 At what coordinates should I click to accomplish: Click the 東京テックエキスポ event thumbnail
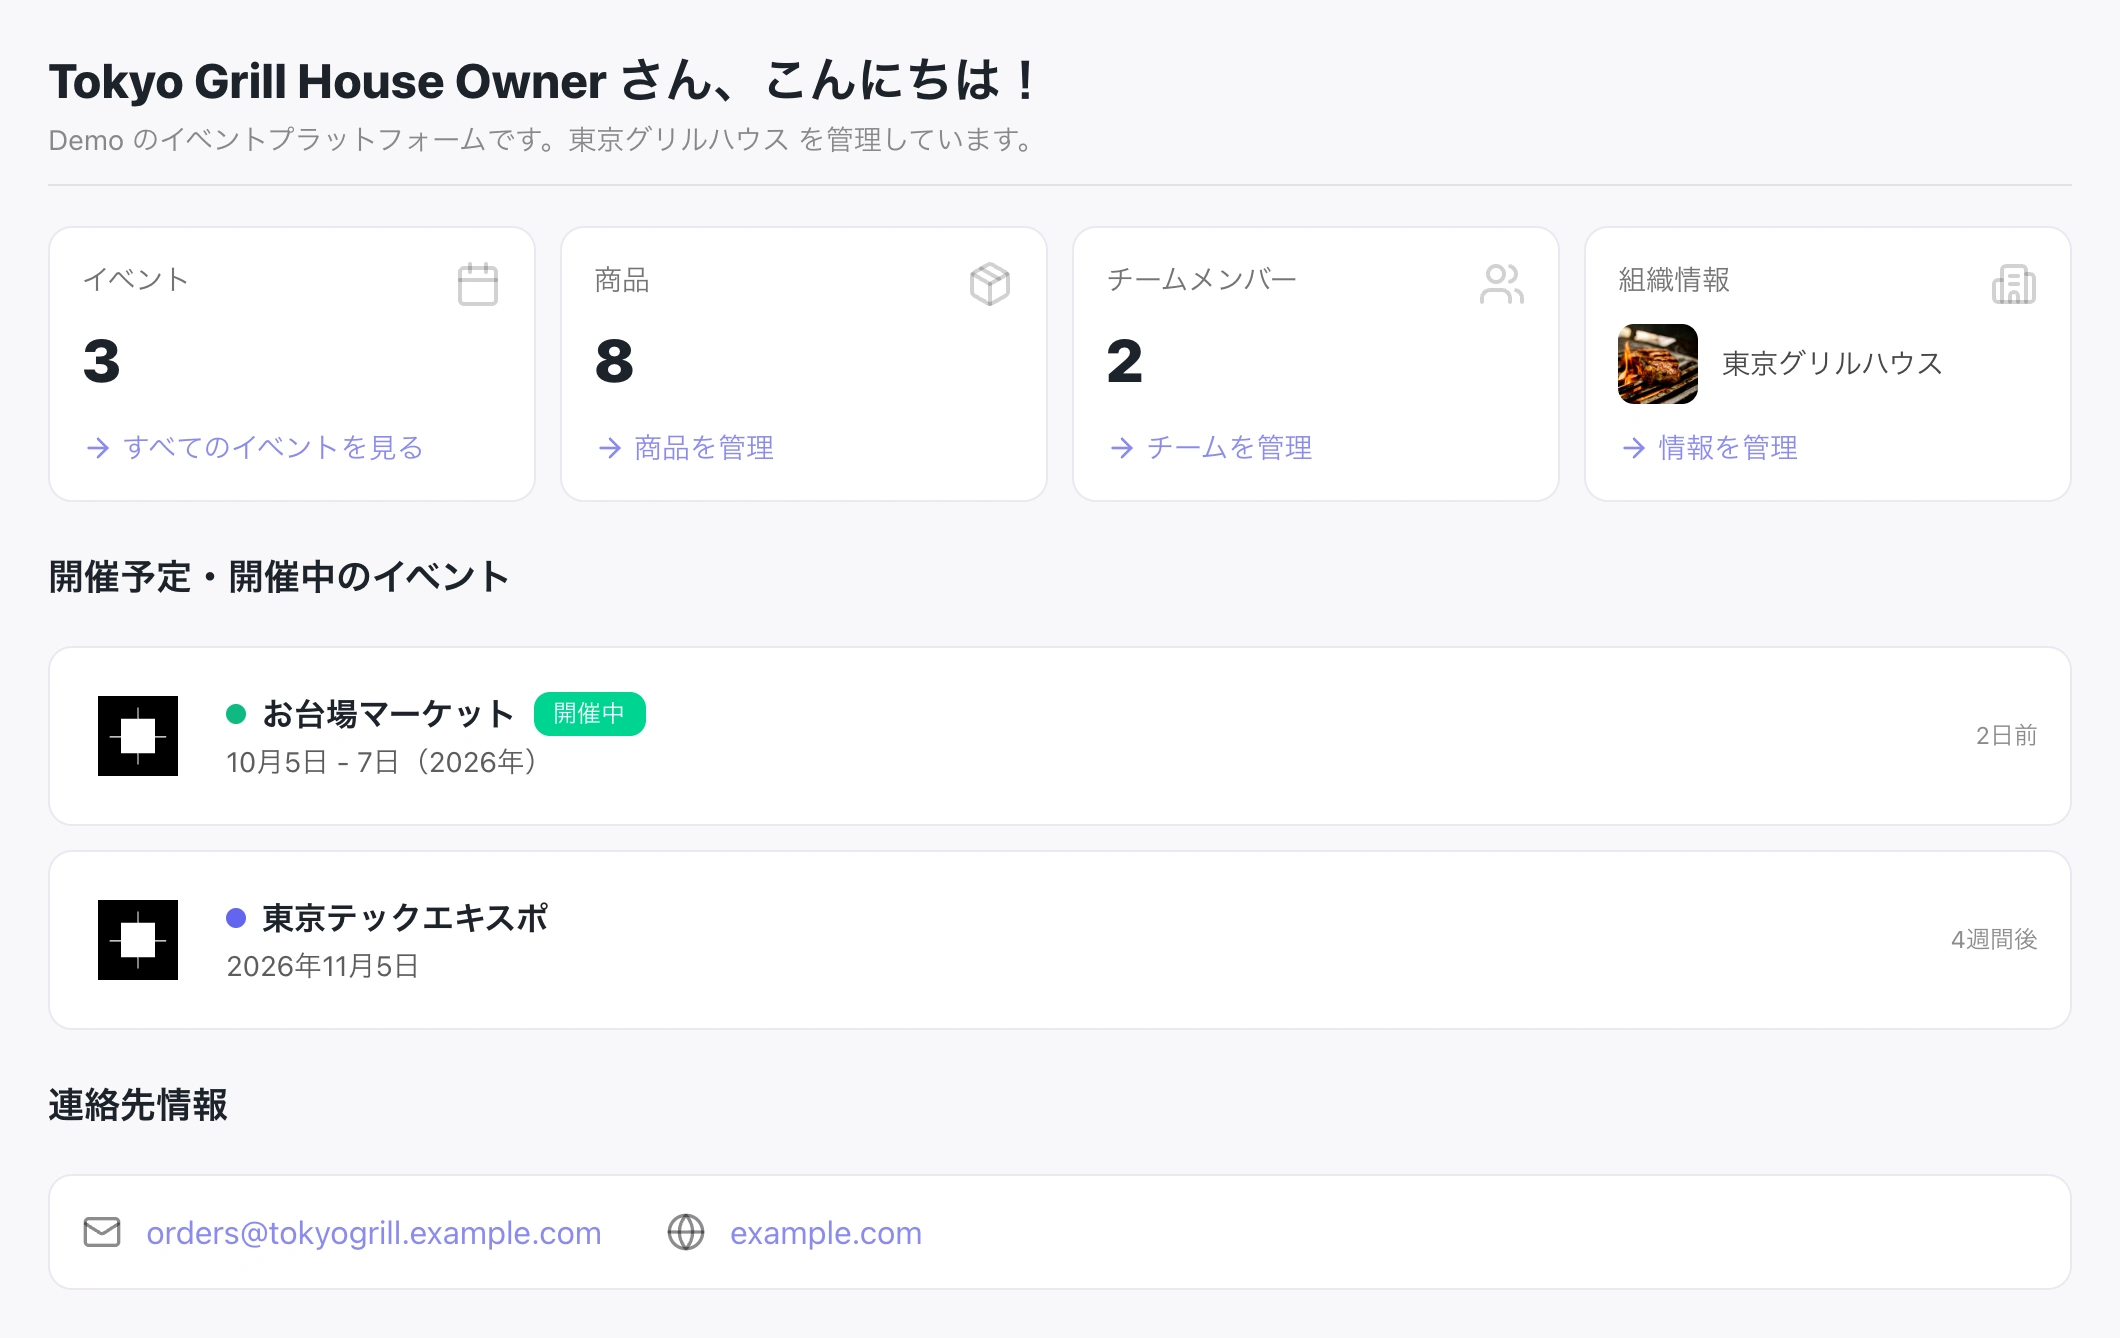(138, 940)
